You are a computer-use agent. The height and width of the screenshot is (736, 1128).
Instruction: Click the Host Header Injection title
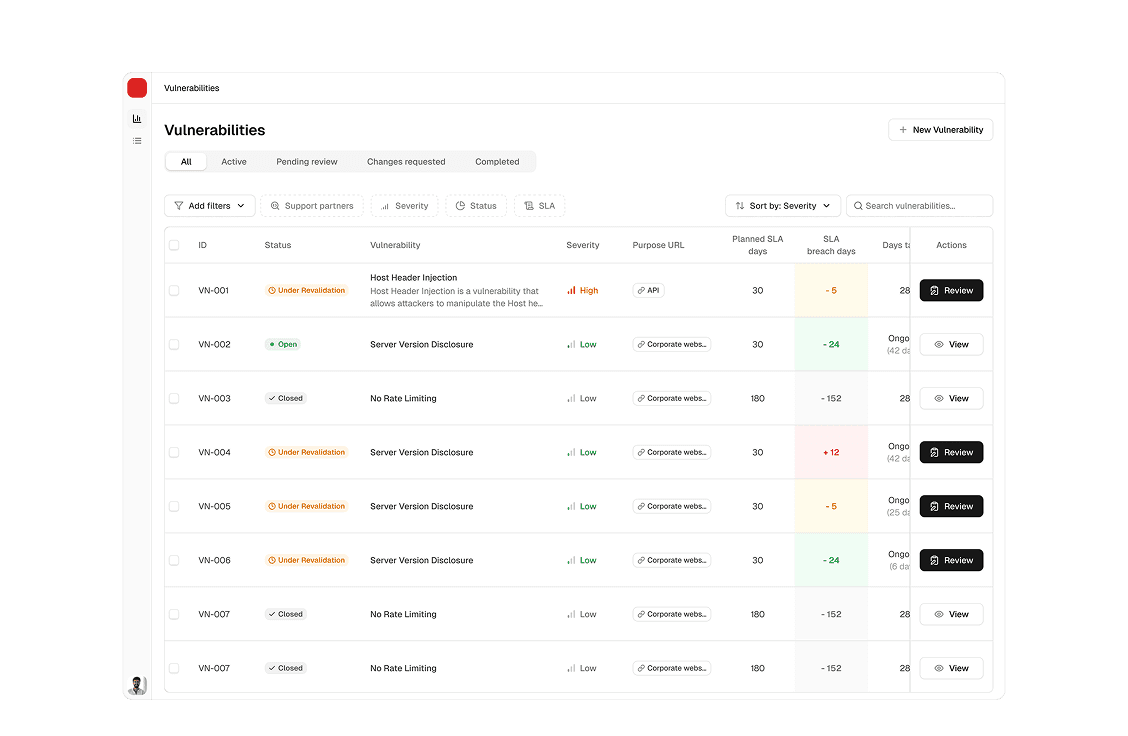[414, 278]
